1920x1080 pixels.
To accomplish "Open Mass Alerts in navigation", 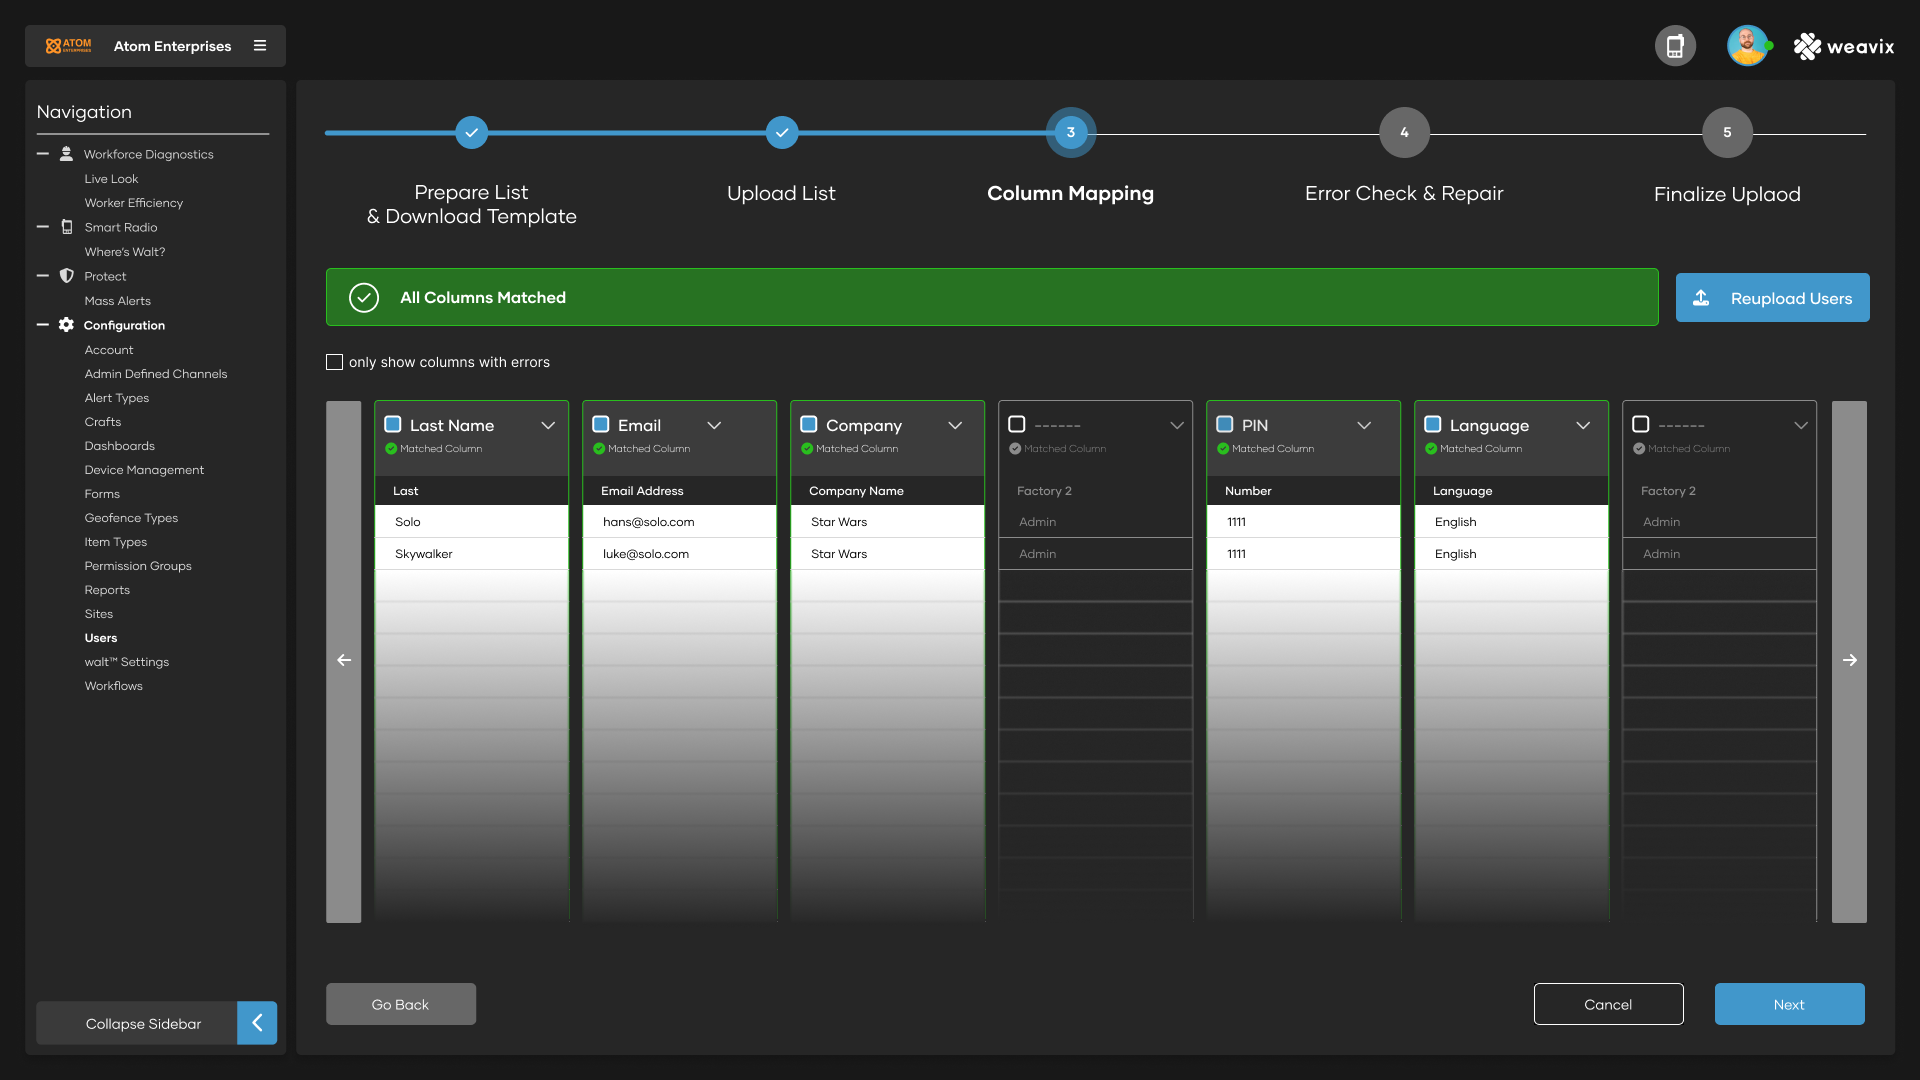I will coord(118,301).
